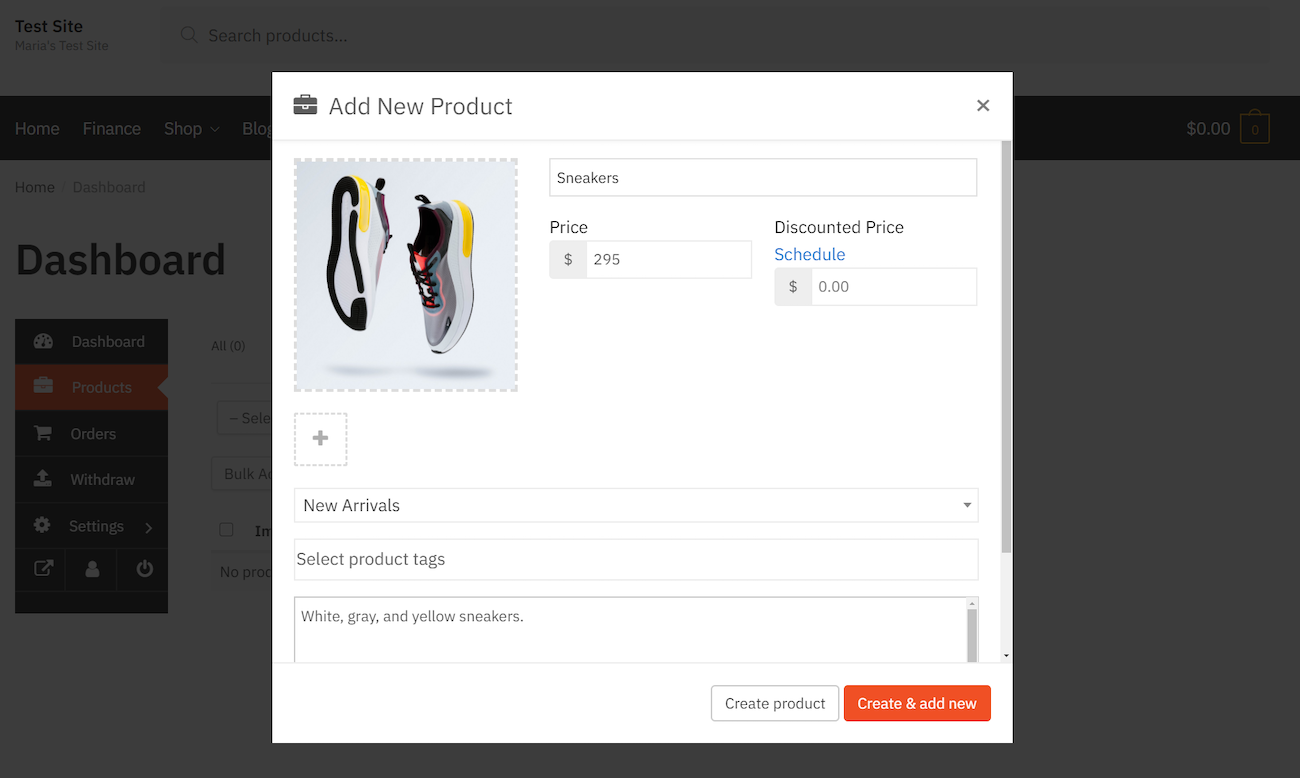Click the product description text area

click(x=630, y=630)
